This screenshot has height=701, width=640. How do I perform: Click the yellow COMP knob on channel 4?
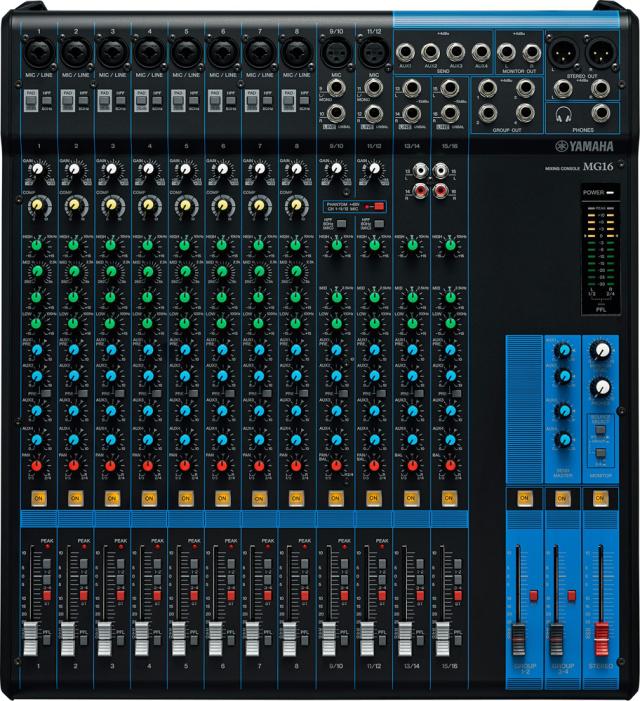pyautogui.click(x=148, y=205)
